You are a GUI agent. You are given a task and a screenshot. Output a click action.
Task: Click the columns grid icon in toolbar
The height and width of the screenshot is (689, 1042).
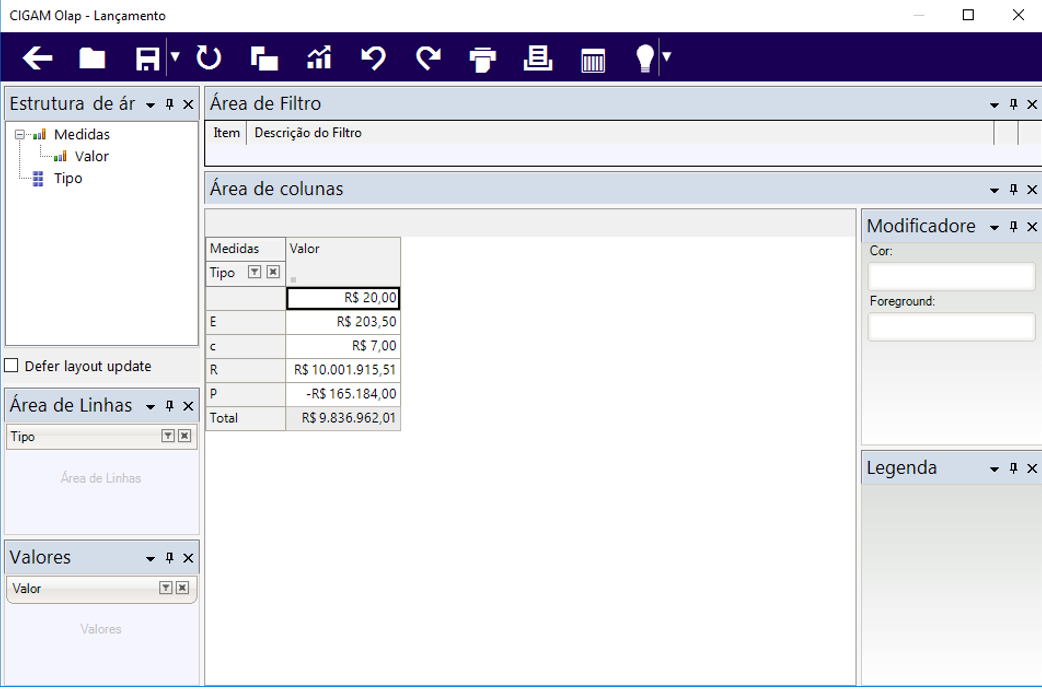click(x=593, y=60)
